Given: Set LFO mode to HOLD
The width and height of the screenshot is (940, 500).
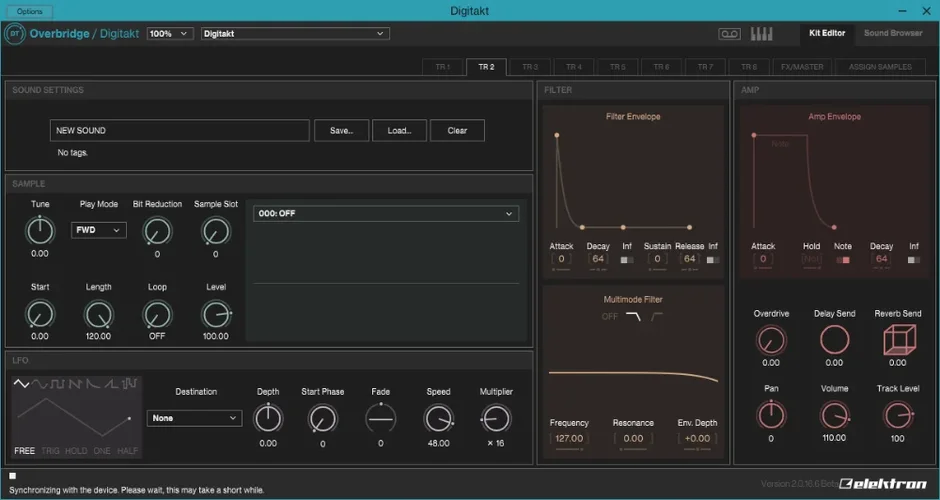Looking at the screenshot, I should point(76,451).
